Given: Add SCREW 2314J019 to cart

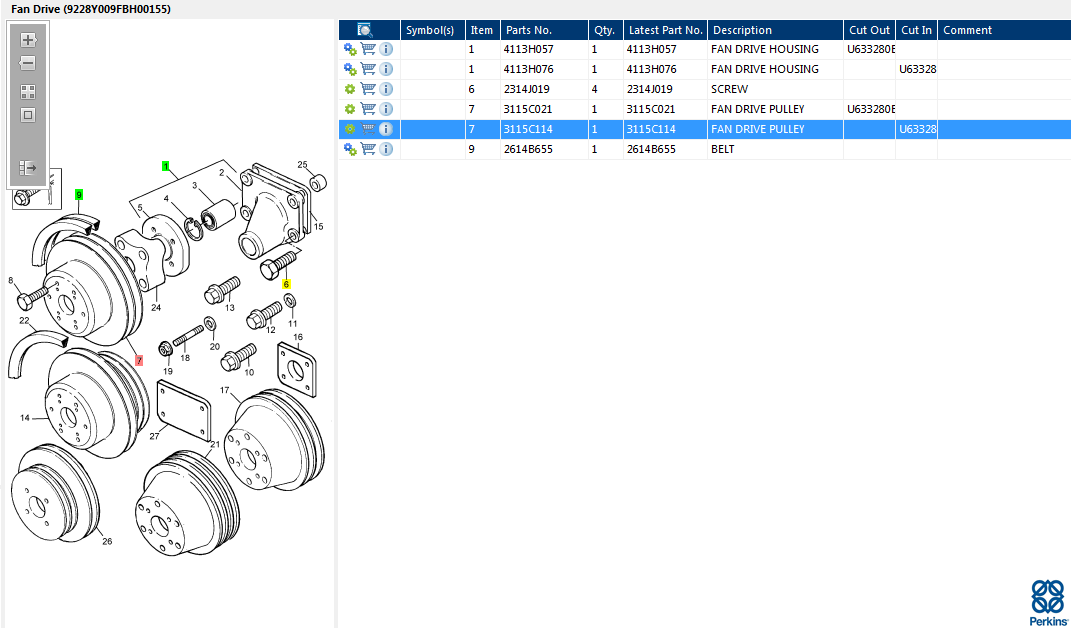Looking at the screenshot, I should coord(368,89).
